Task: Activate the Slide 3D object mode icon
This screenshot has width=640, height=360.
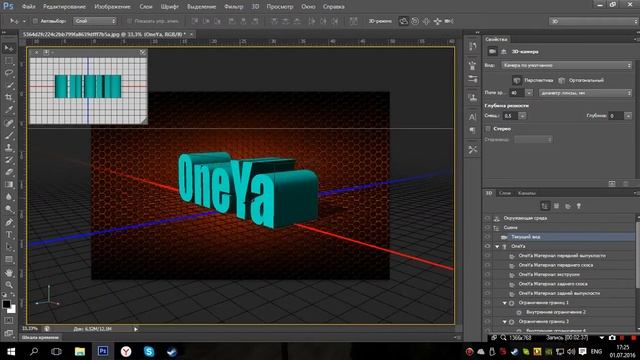Action: coord(438,21)
